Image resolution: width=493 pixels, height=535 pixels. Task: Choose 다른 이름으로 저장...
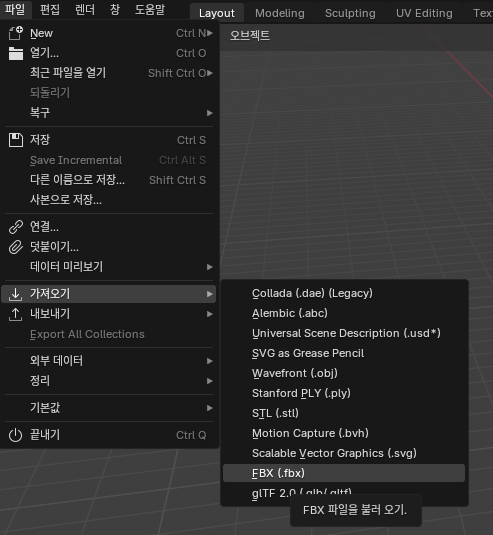108,180
